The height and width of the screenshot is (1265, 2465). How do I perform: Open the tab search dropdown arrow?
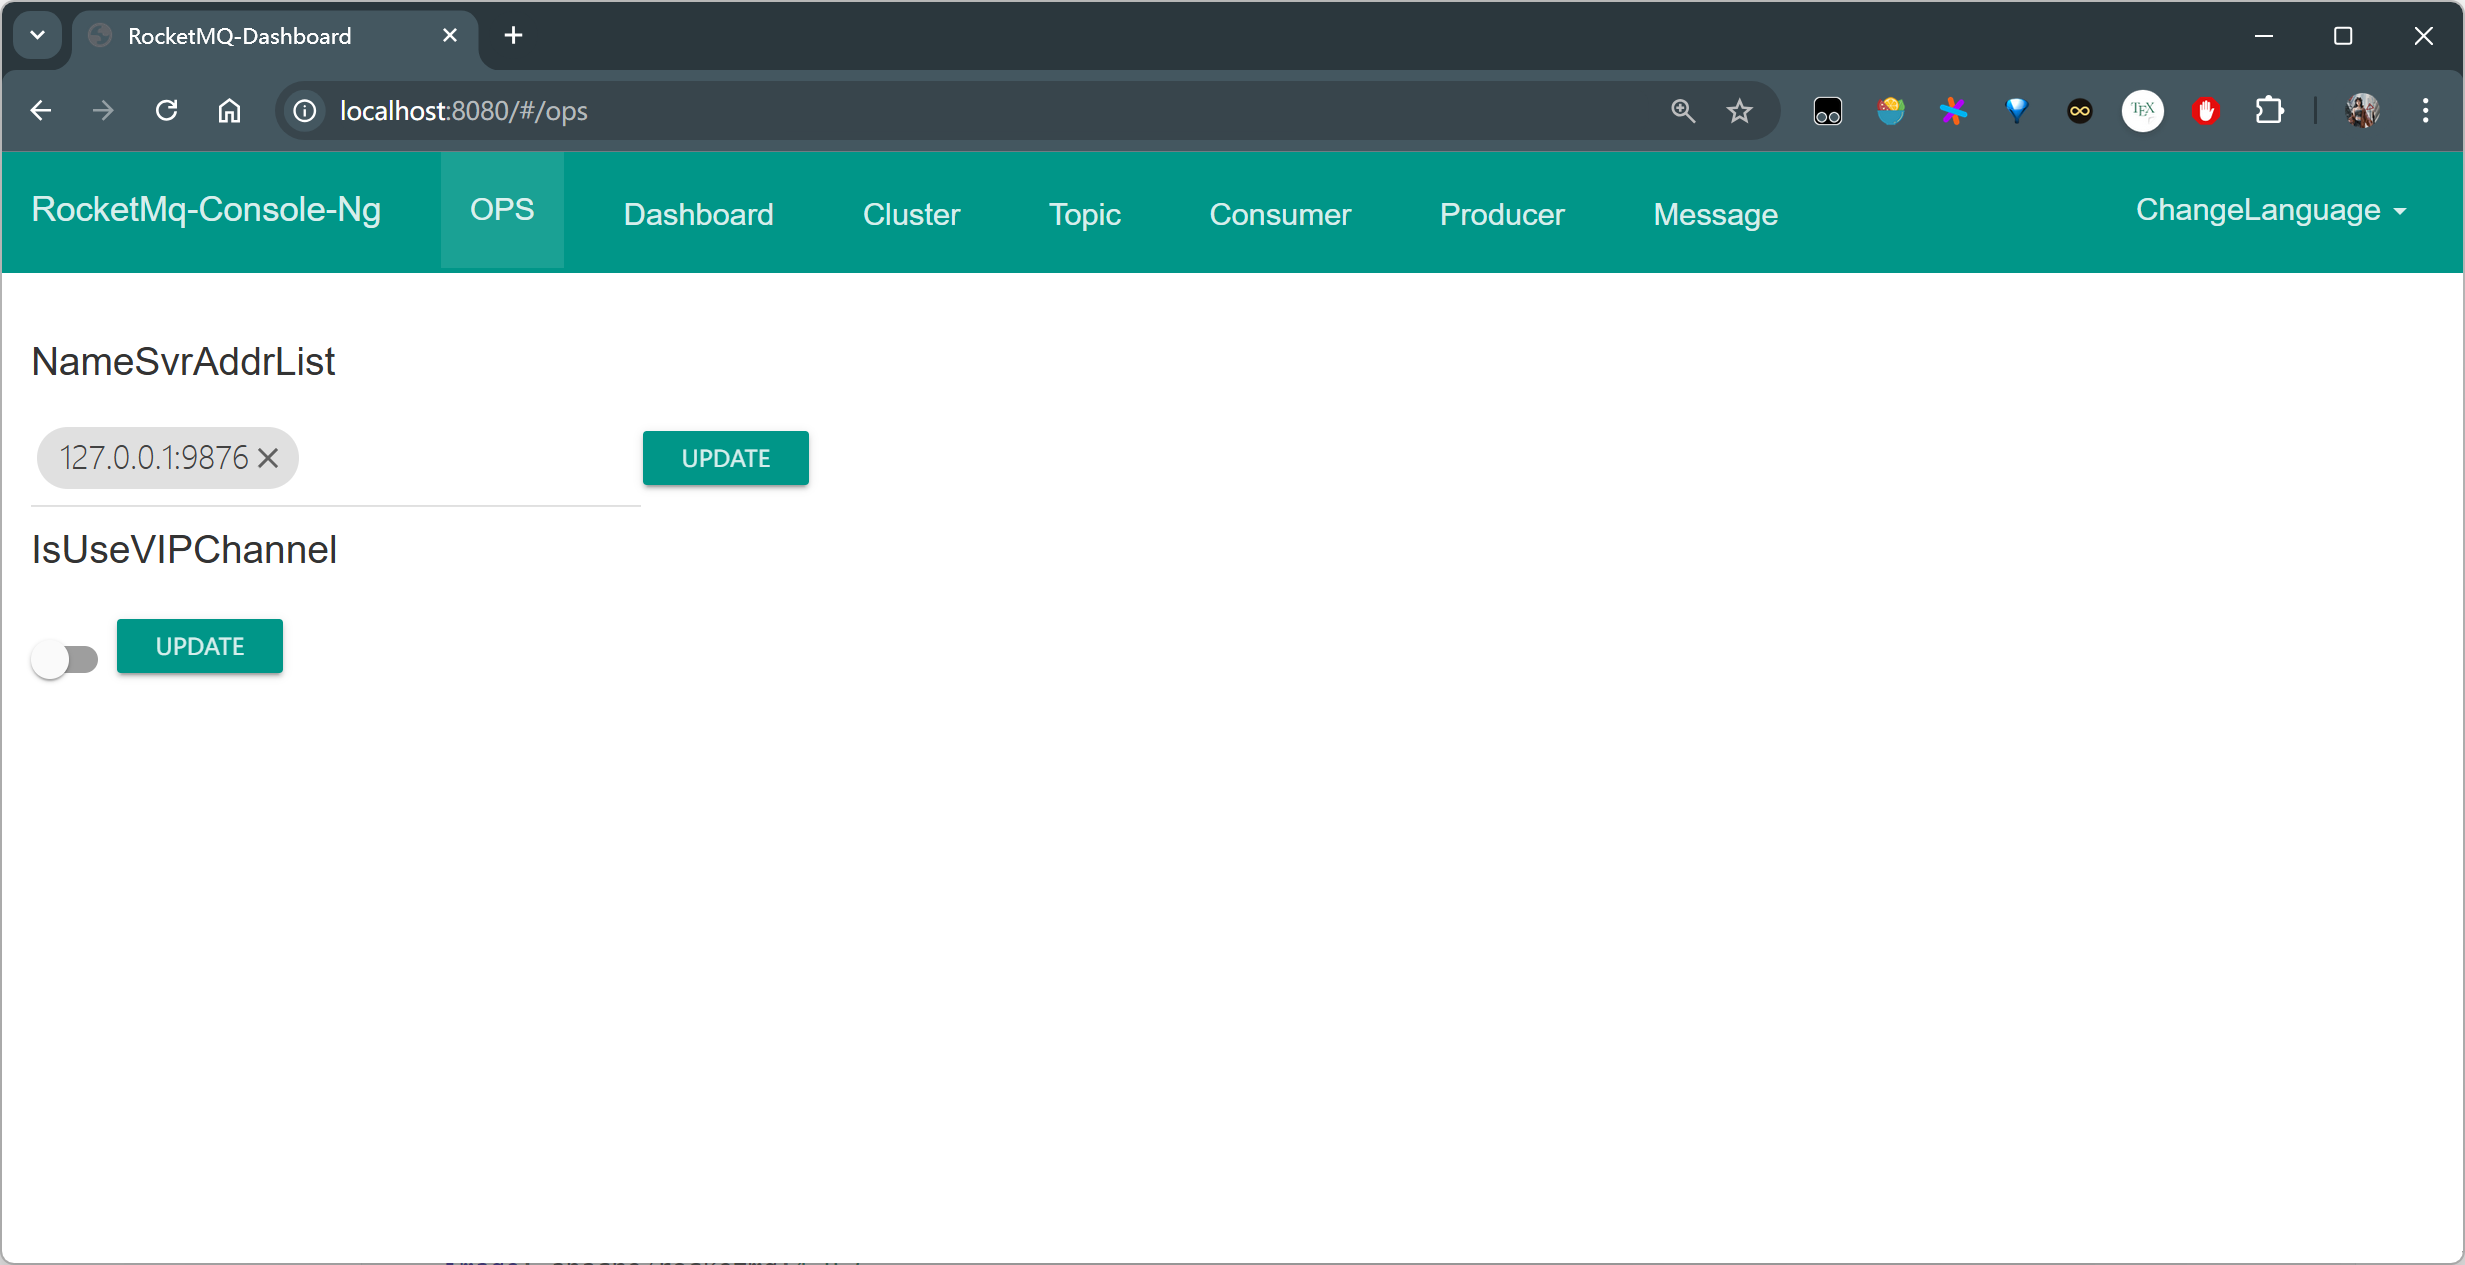coord(38,36)
